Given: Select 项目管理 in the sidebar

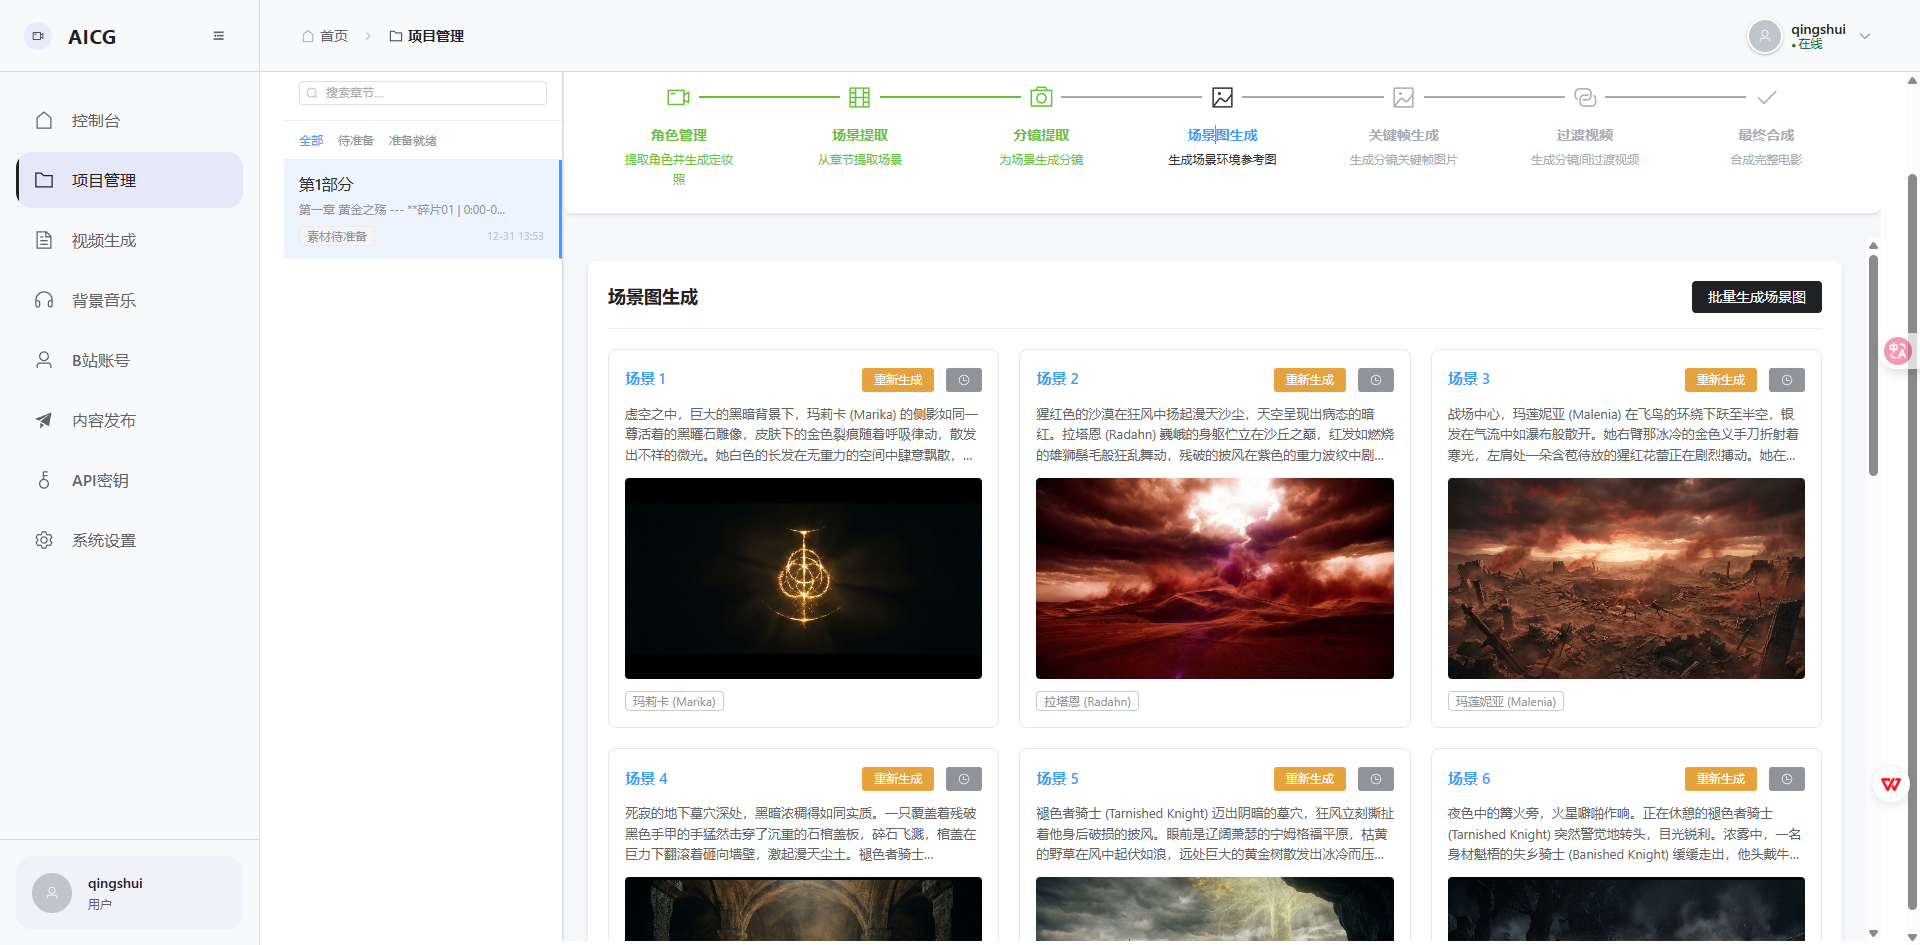Looking at the screenshot, I should [x=130, y=180].
